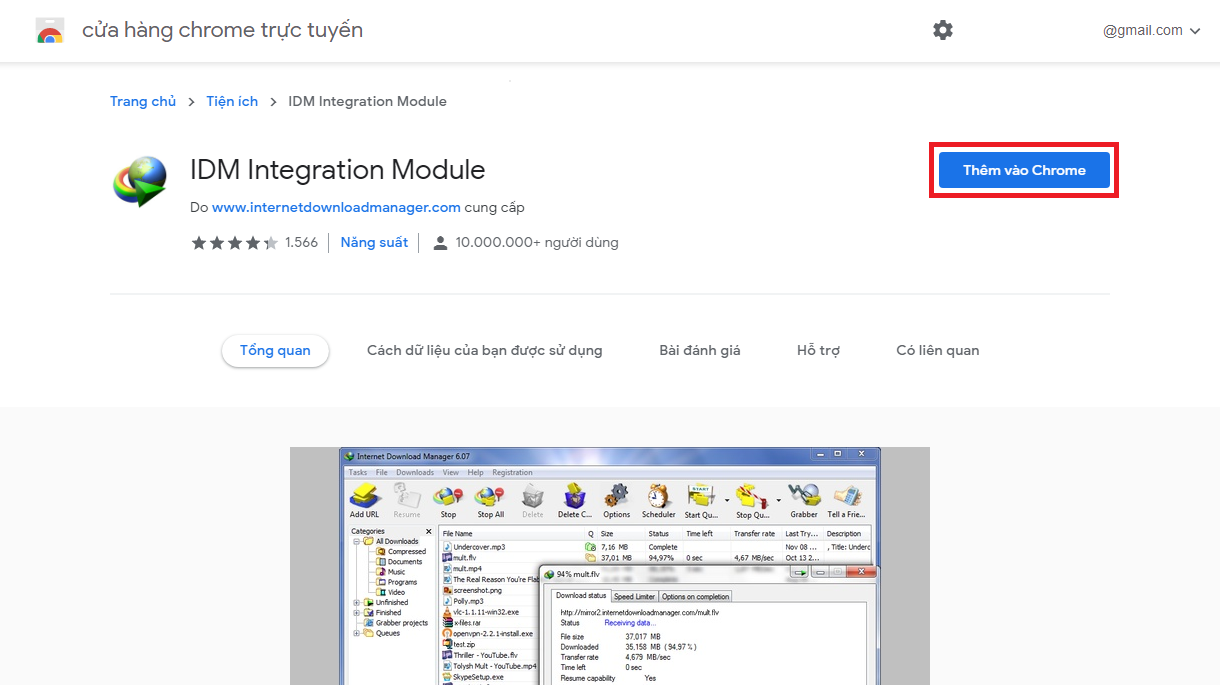The height and width of the screenshot is (685, 1220).
Task: Open the settings gear icon
Action: [x=943, y=30]
